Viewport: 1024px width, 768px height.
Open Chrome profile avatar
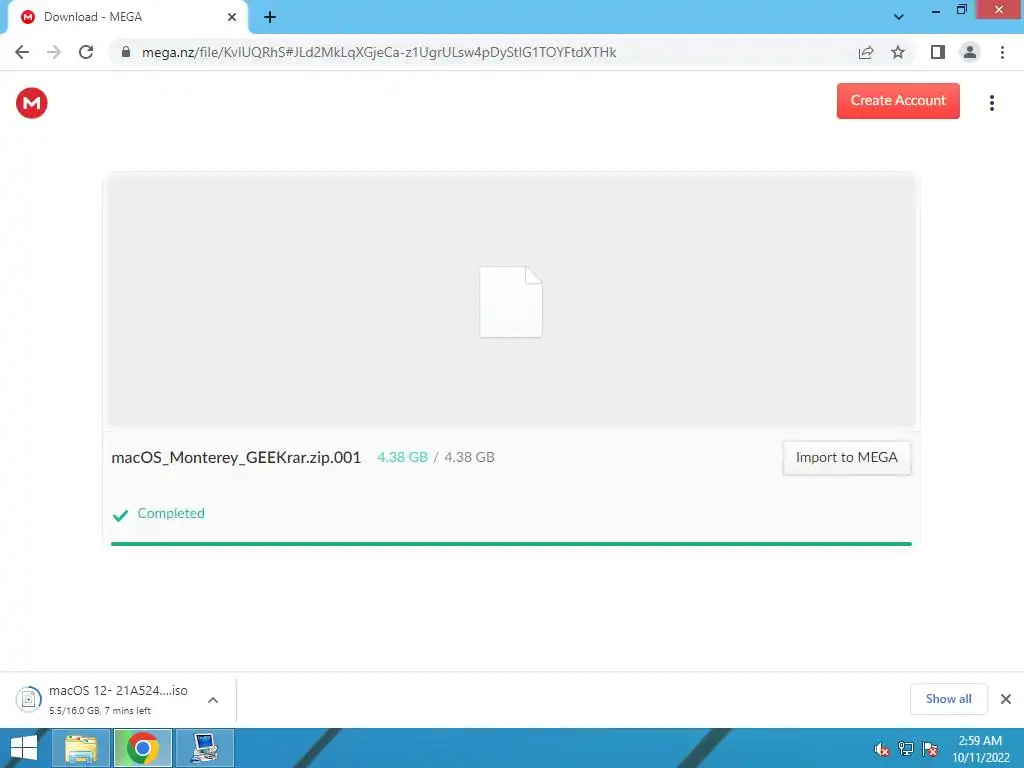click(x=970, y=52)
